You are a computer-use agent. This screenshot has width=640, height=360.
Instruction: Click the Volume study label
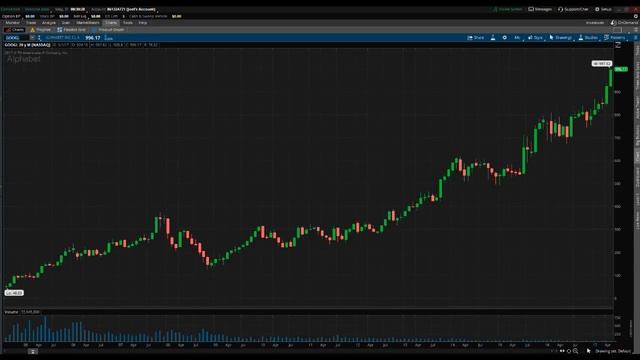11,312
